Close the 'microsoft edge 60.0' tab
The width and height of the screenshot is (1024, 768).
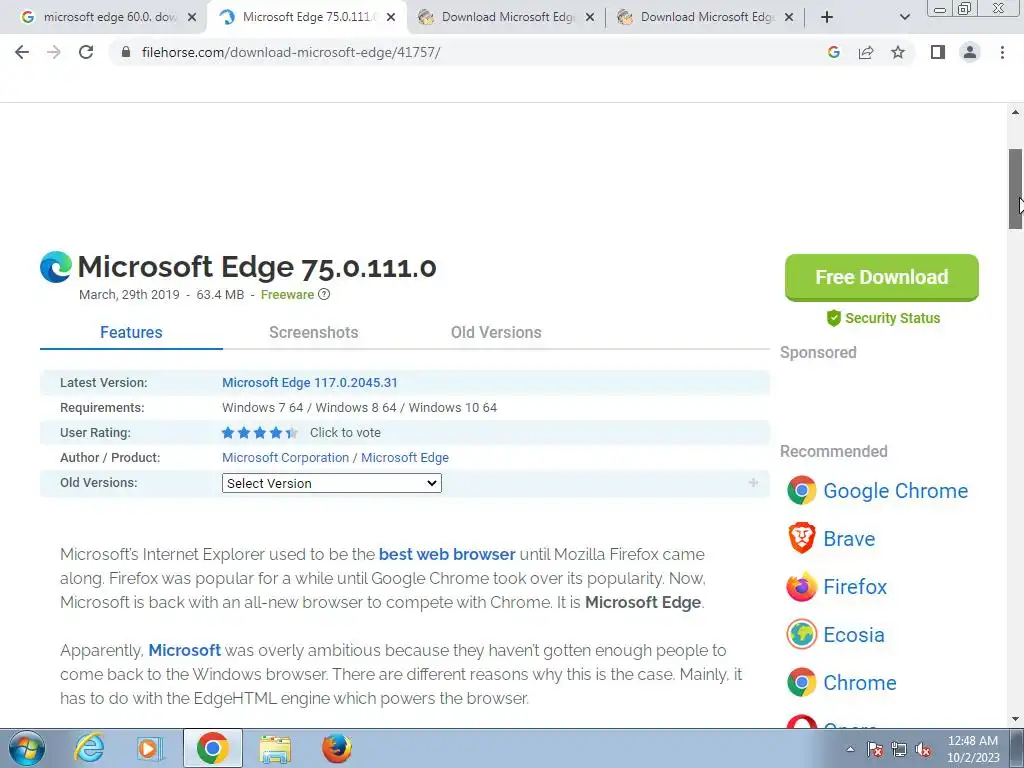[x=191, y=18]
